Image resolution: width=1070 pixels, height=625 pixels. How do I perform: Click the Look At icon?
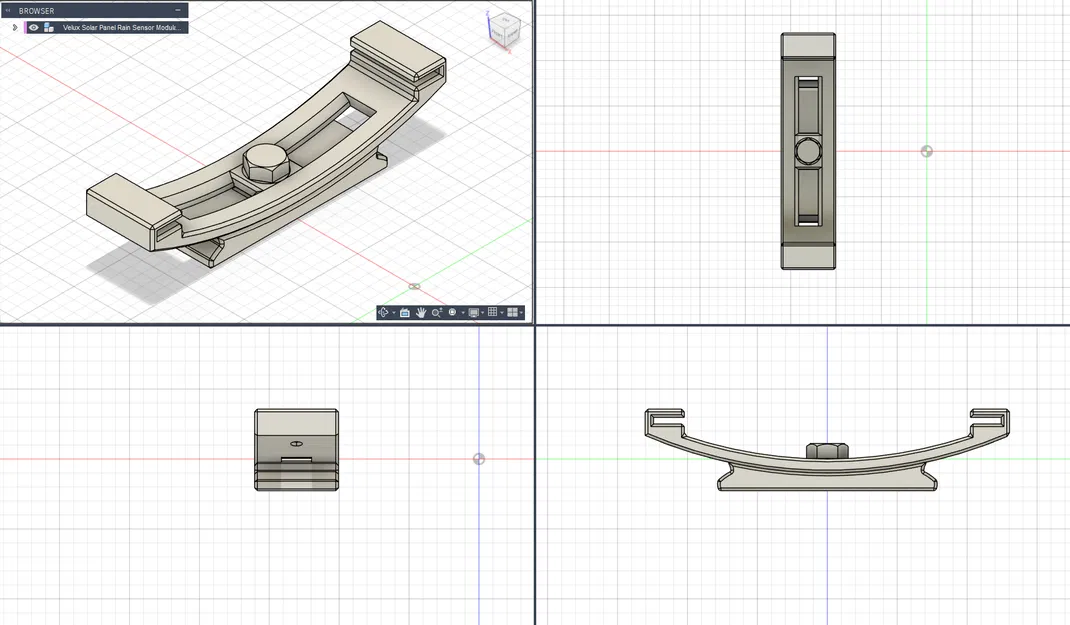405,312
